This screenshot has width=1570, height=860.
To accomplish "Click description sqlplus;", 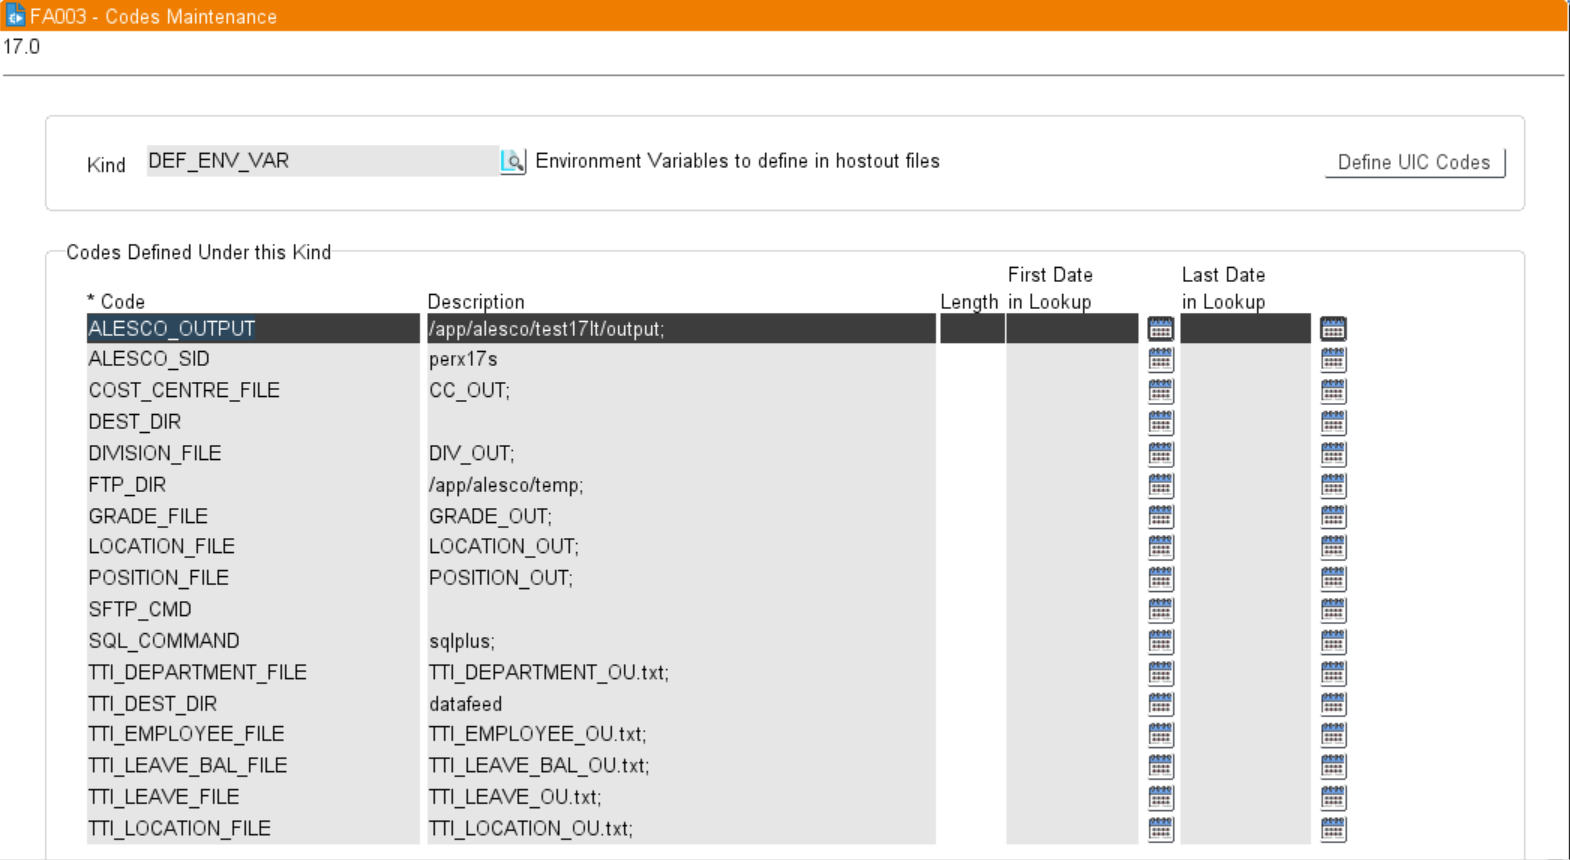I will point(681,641).
